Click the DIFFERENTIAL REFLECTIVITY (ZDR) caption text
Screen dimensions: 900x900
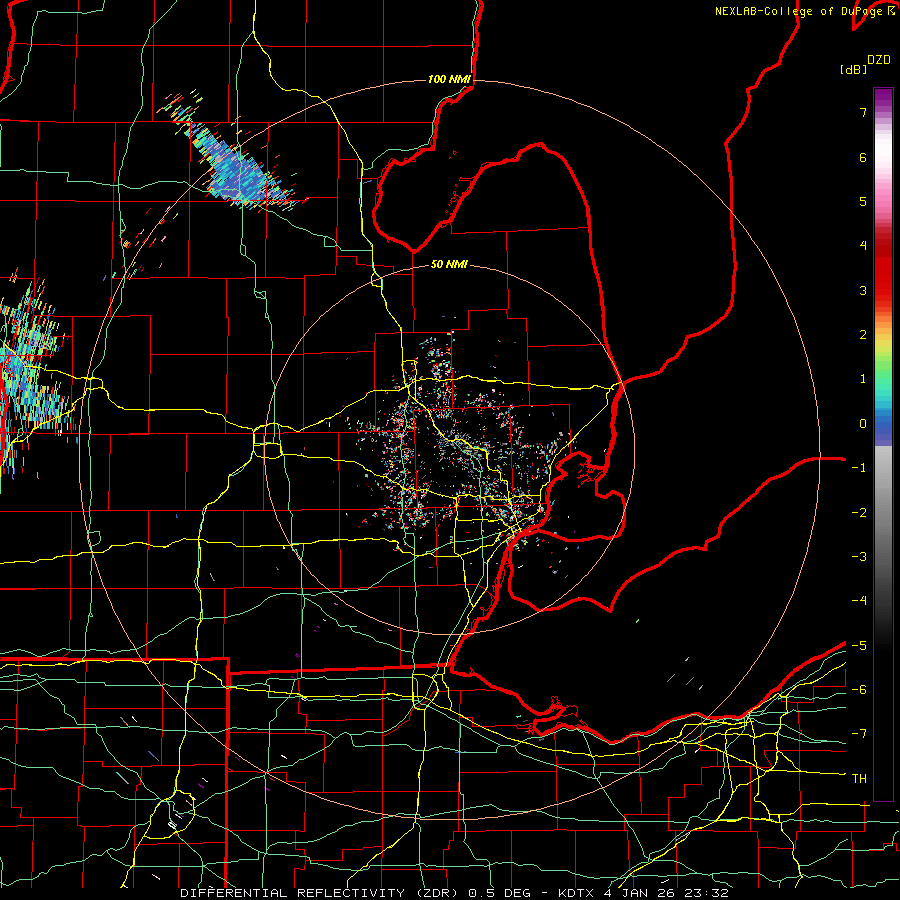click(x=320, y=893)
